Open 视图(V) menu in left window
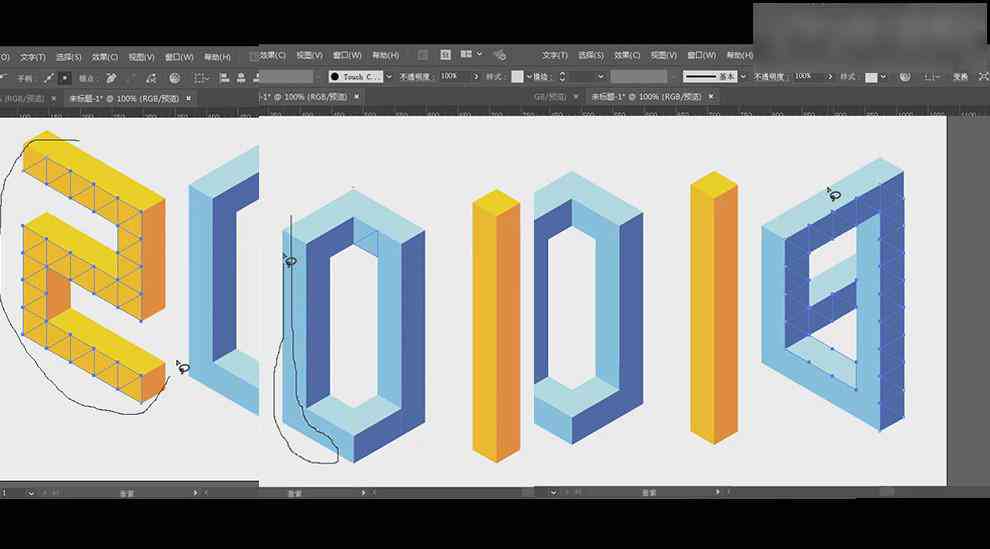 [141, 57]
